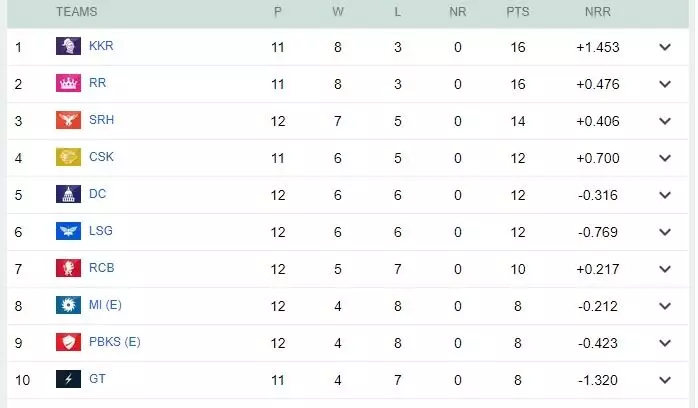Open the PBKS (E) team link
This screenshot has width=698, height=408.
coord(114,342)
